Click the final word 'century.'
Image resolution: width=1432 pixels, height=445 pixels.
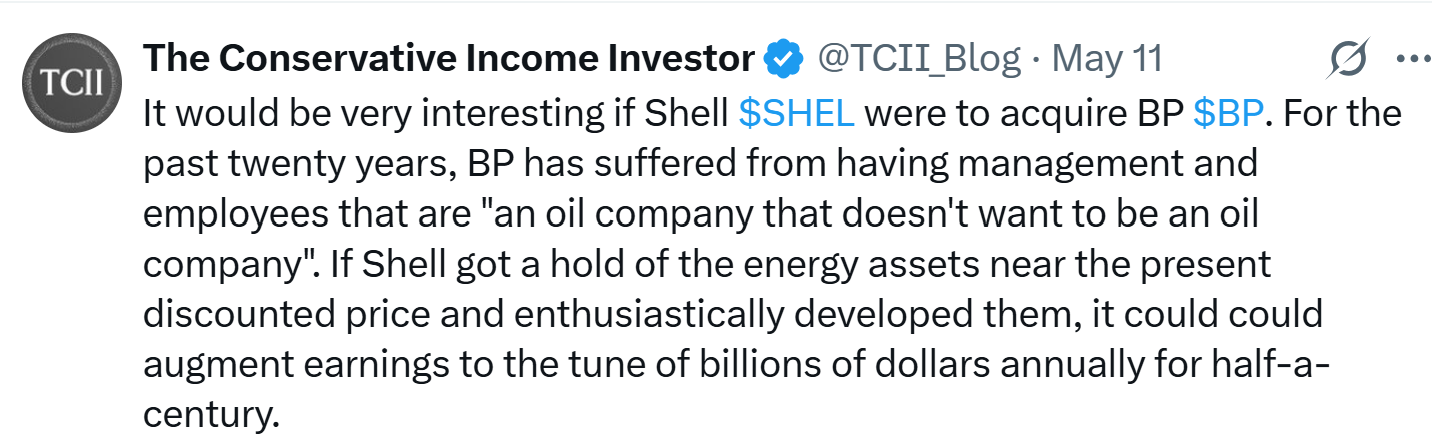[x=210, y=415]
